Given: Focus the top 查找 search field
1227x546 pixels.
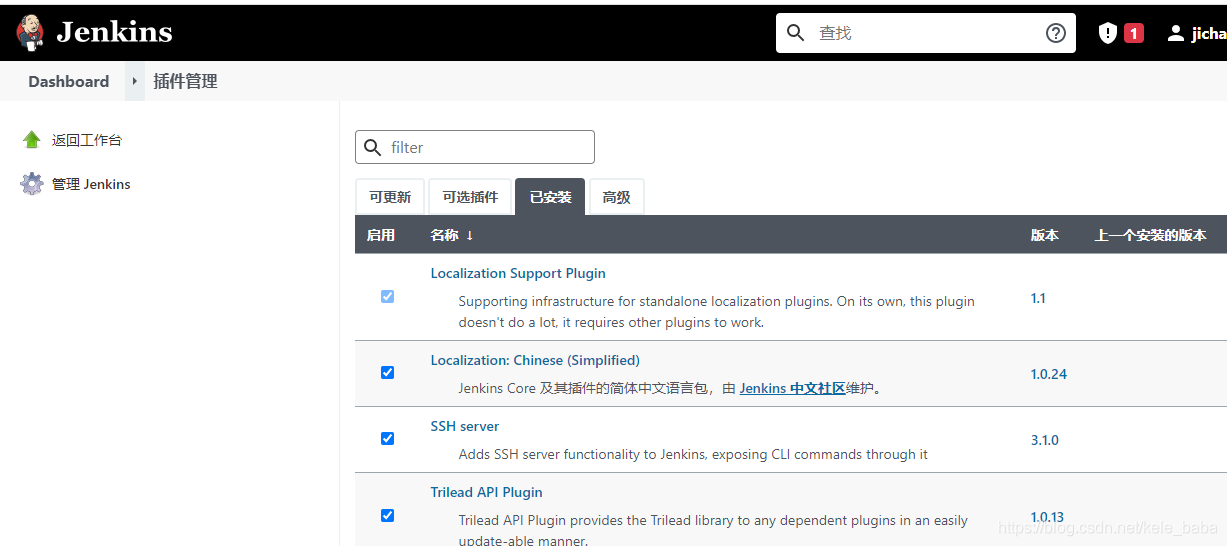Looking at the screenshot, I should click(926, 33).
